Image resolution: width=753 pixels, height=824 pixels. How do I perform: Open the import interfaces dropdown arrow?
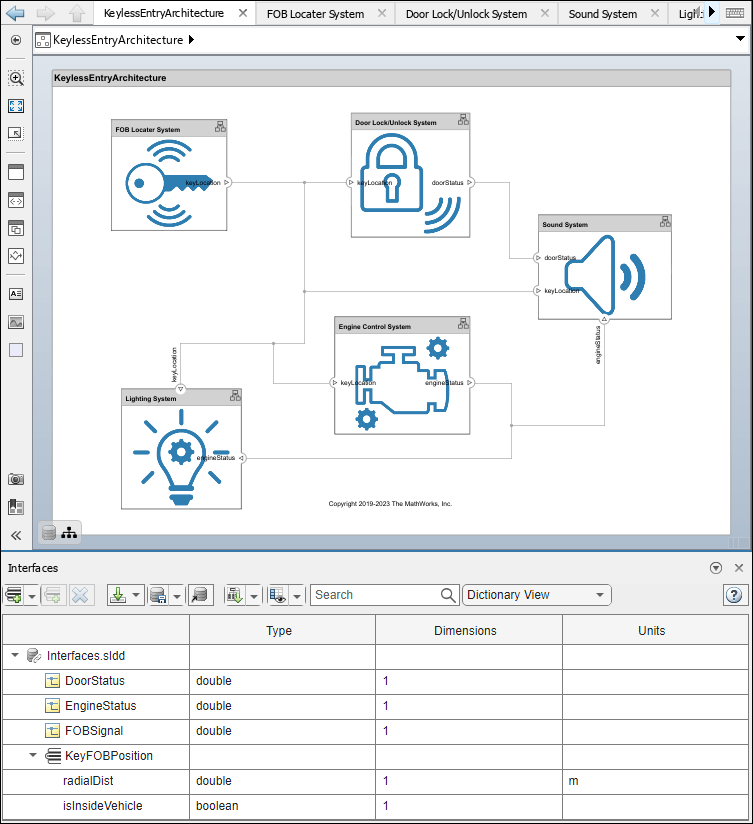136,595
